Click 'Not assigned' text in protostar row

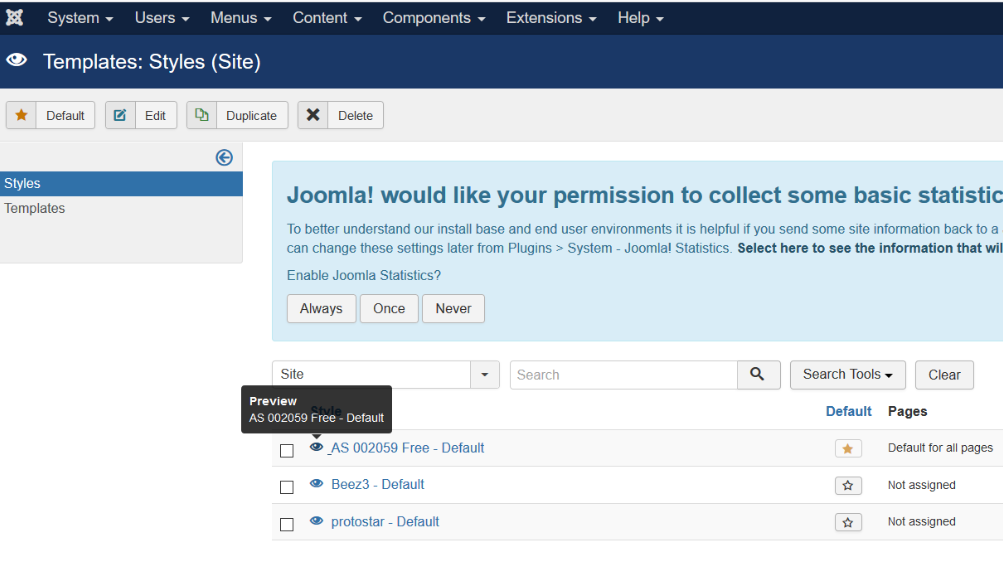click(x=922, y=522)
